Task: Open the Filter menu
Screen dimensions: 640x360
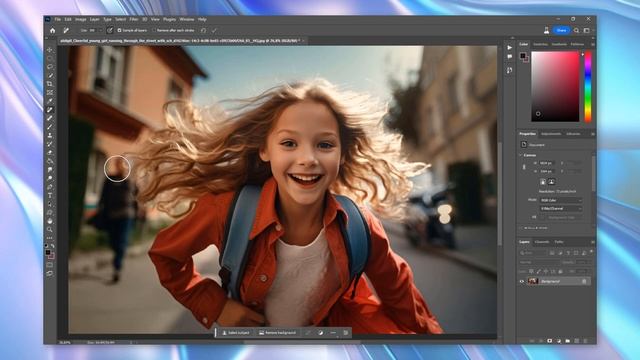Action: click(x=133, y=19)
